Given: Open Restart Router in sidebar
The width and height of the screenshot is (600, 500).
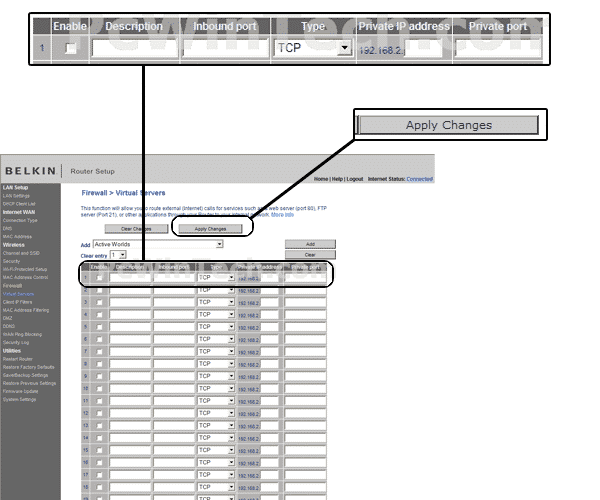Looking at the screenshot, I should click(18, 359).
